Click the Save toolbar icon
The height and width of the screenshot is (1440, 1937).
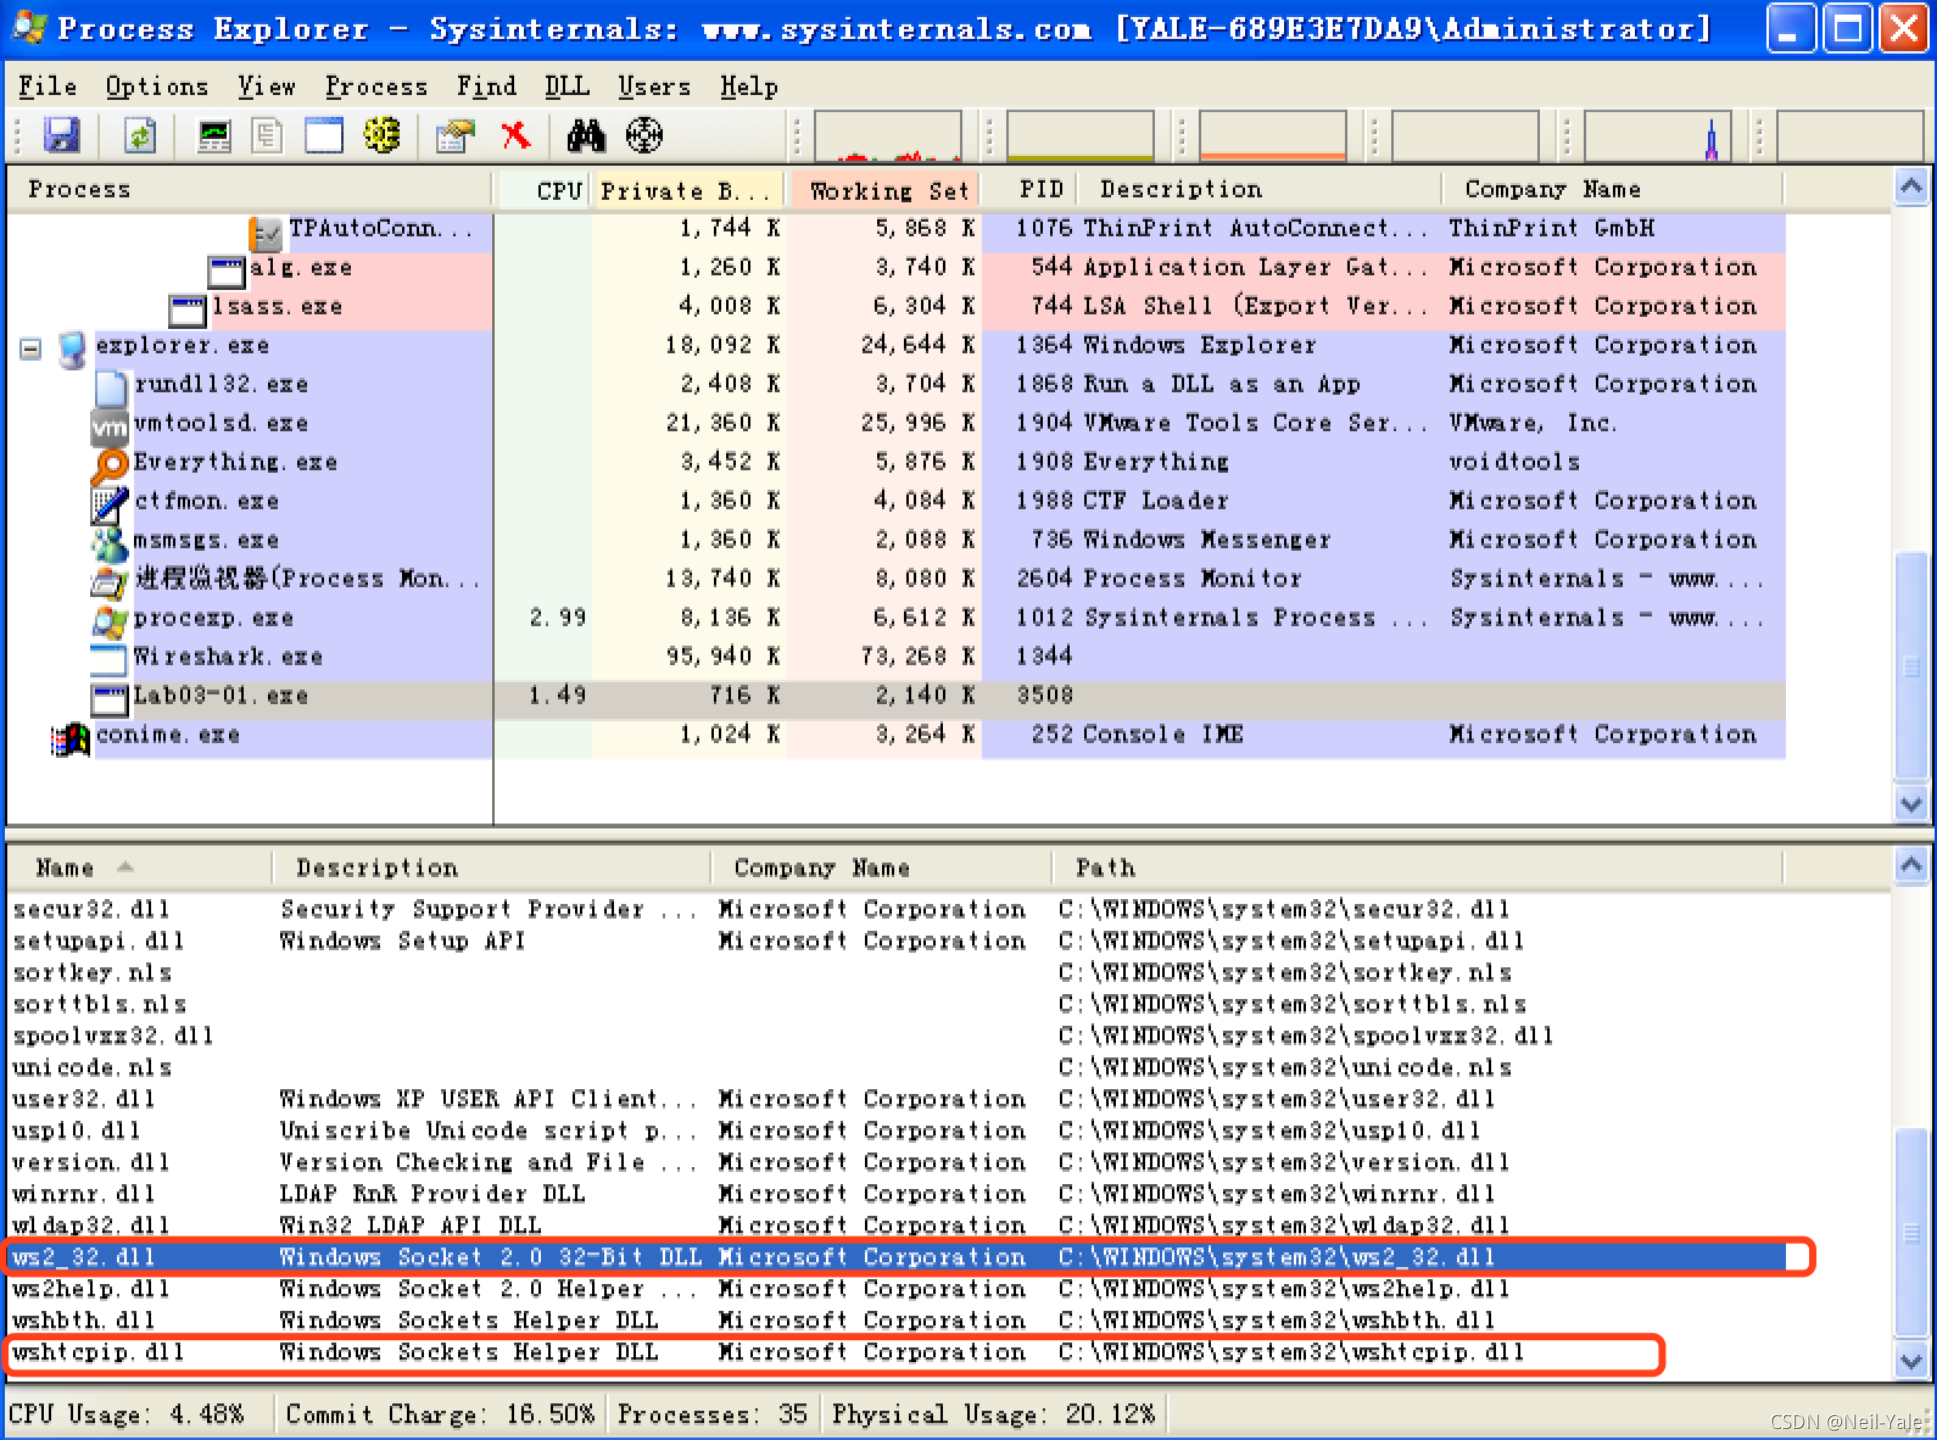(62, 135)
